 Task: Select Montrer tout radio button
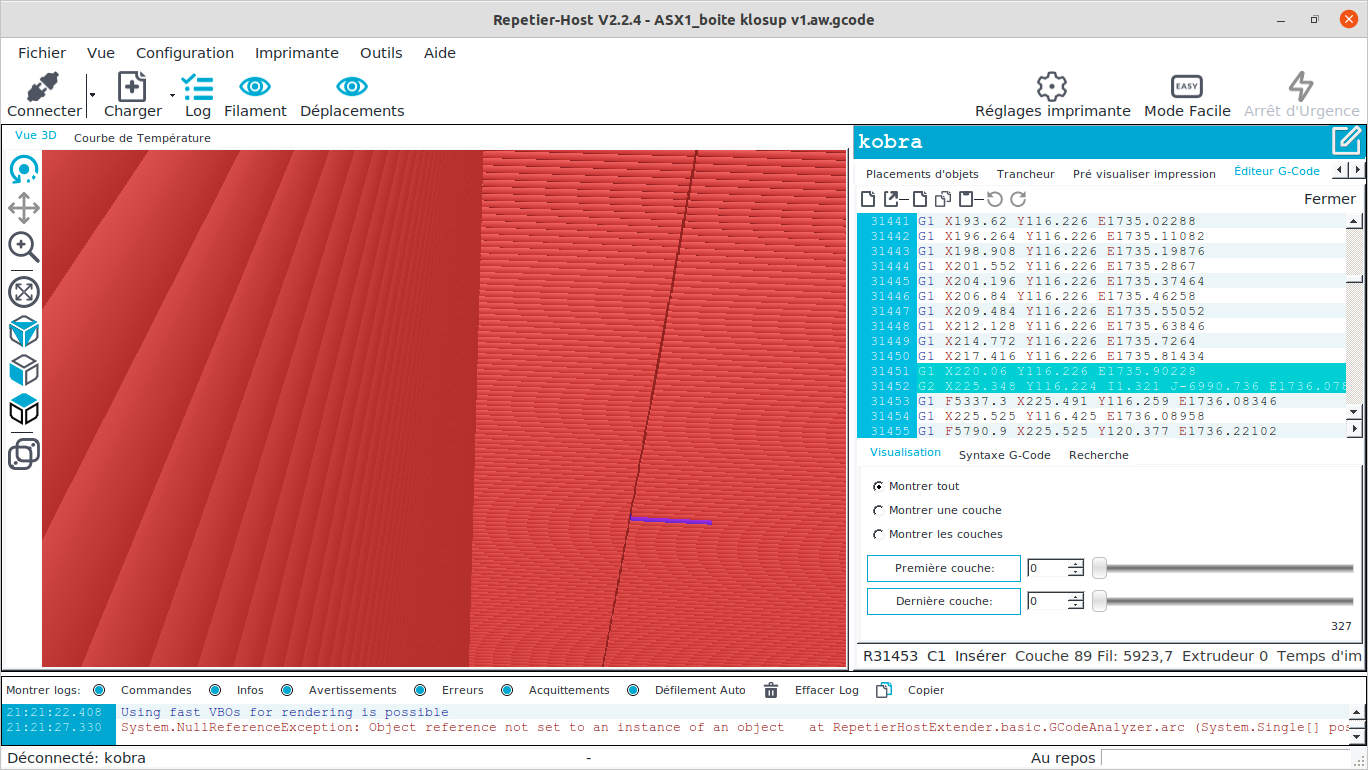pyautogui.click(x=879, y=486)
